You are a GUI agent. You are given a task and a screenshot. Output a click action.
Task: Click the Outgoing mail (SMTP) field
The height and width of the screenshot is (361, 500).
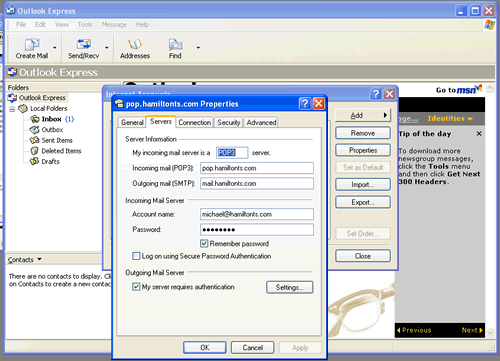(x=257, y=183)
